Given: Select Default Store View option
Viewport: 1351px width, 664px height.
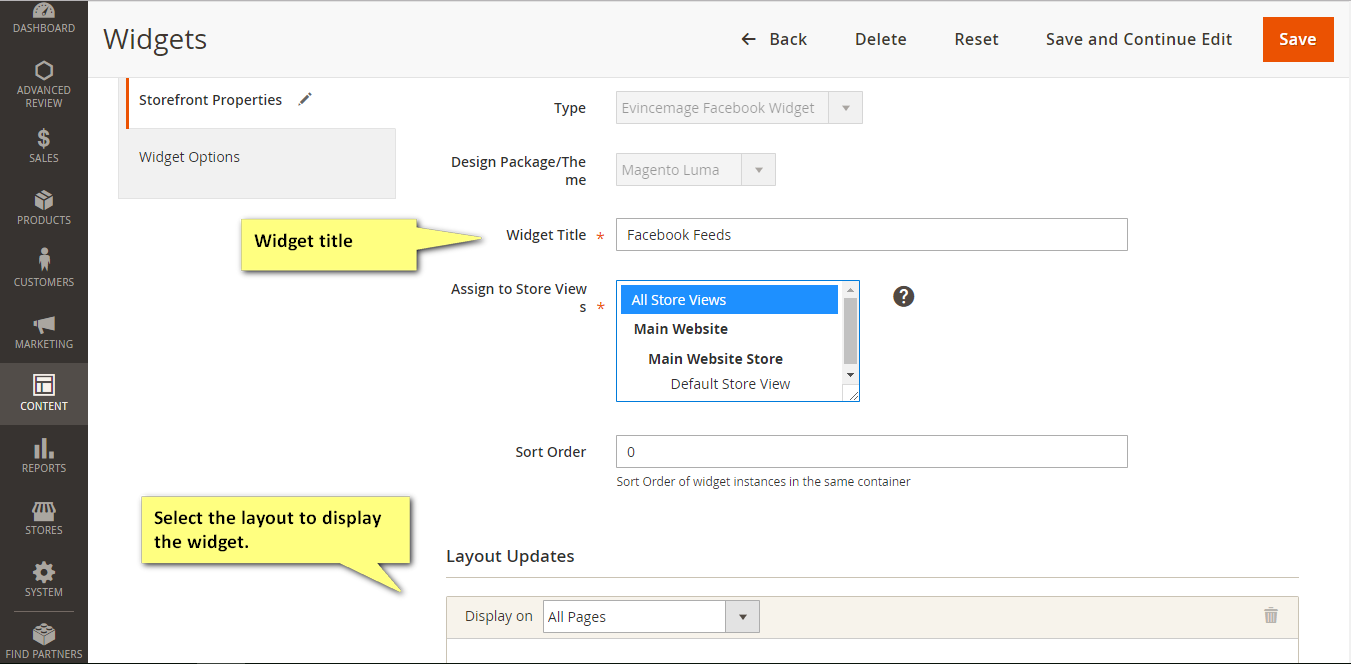Looking at the screenshot, I should point(730,384).
